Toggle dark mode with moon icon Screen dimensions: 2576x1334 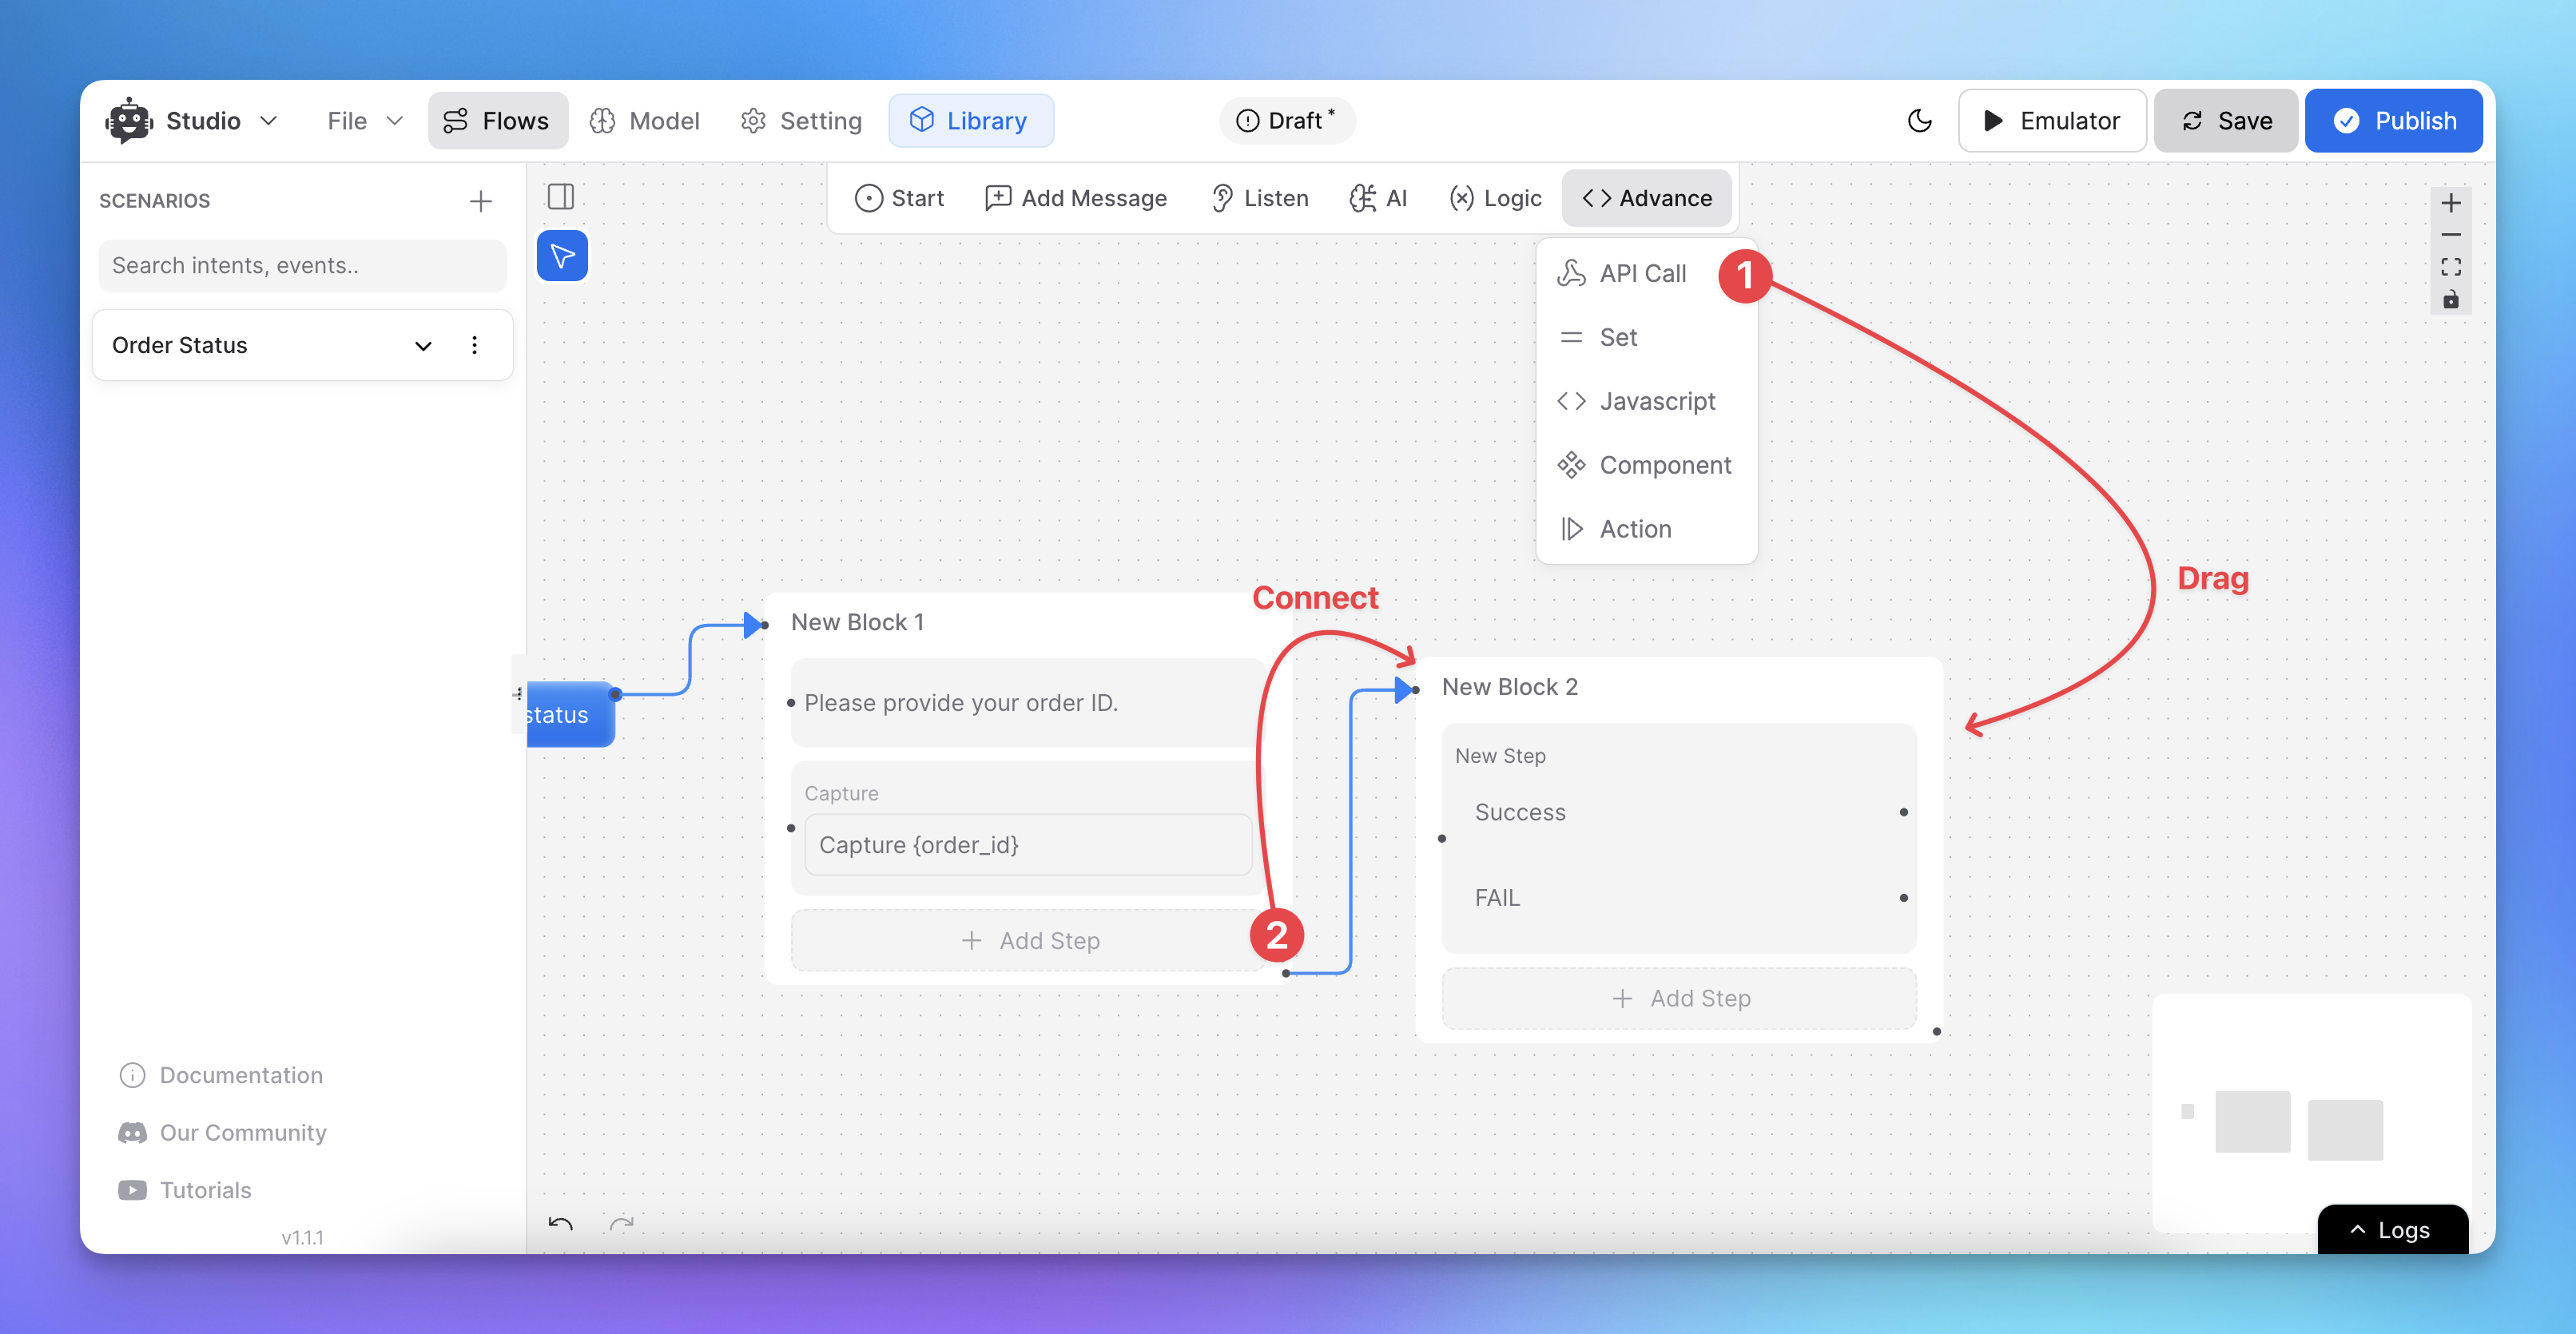(x=1919, y=121)
